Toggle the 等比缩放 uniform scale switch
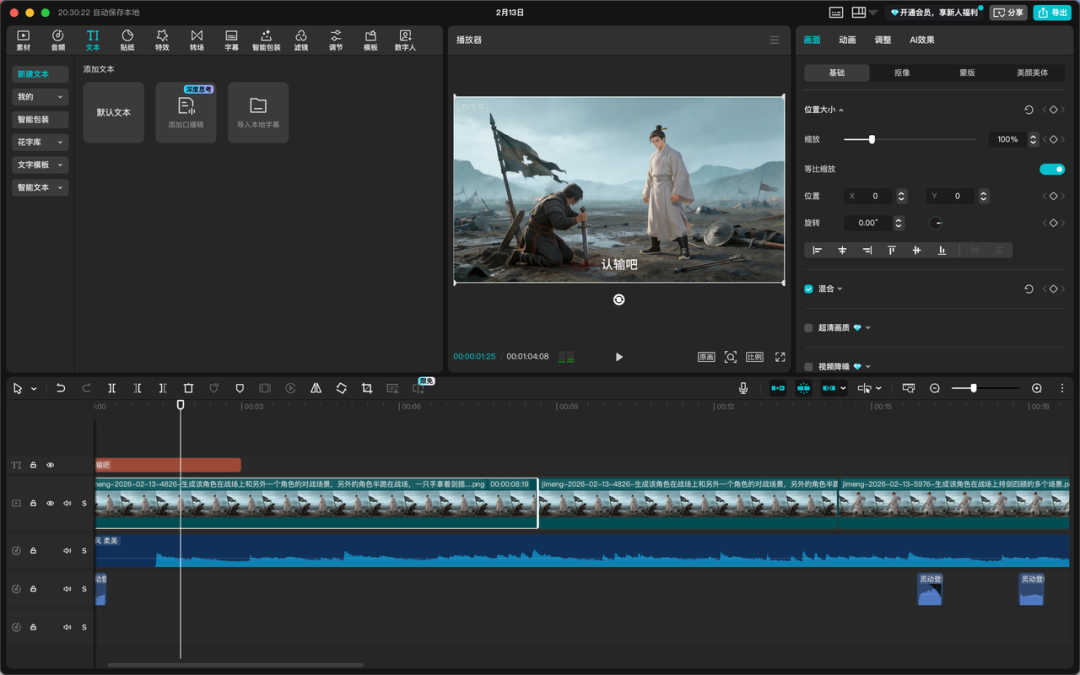 tap(1052, 169)
